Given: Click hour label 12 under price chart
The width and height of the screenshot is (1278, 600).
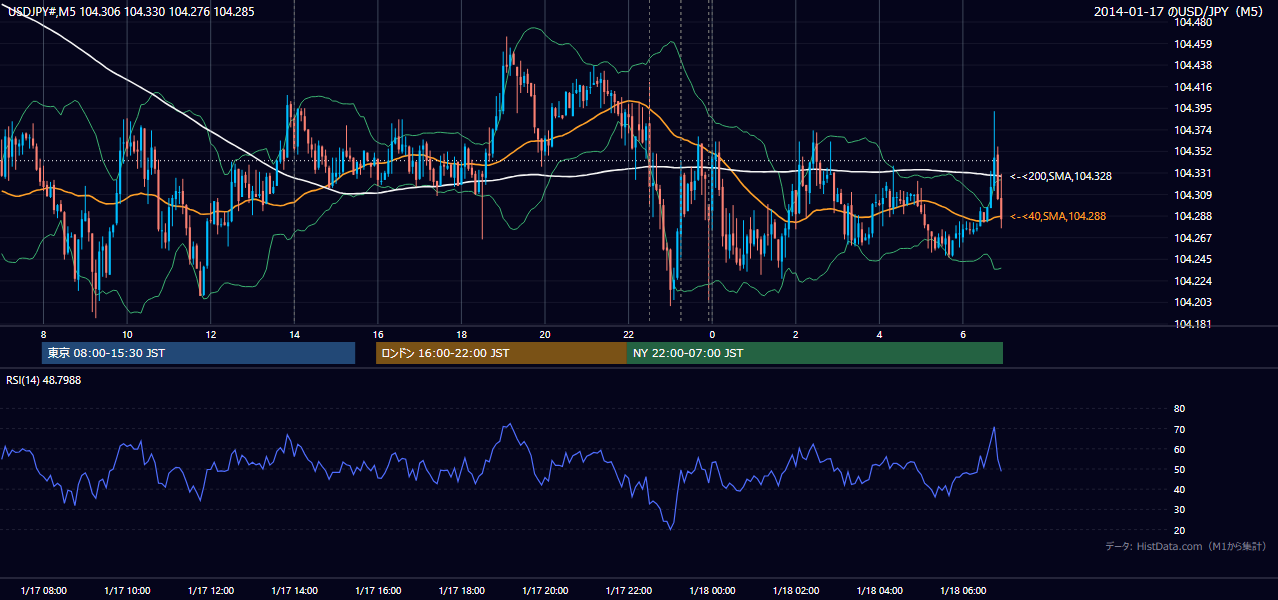Looking at the screenshot, I should coord(211,333).
